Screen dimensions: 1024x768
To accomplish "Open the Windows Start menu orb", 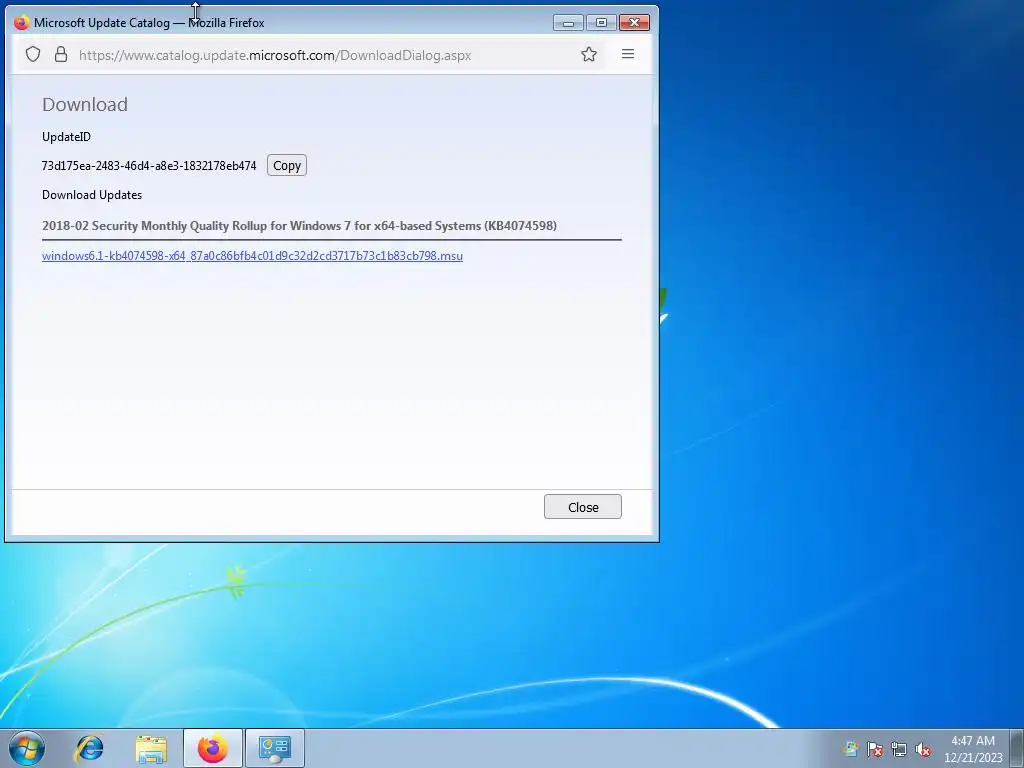I will pyautogui.click(x=27, y=748).
